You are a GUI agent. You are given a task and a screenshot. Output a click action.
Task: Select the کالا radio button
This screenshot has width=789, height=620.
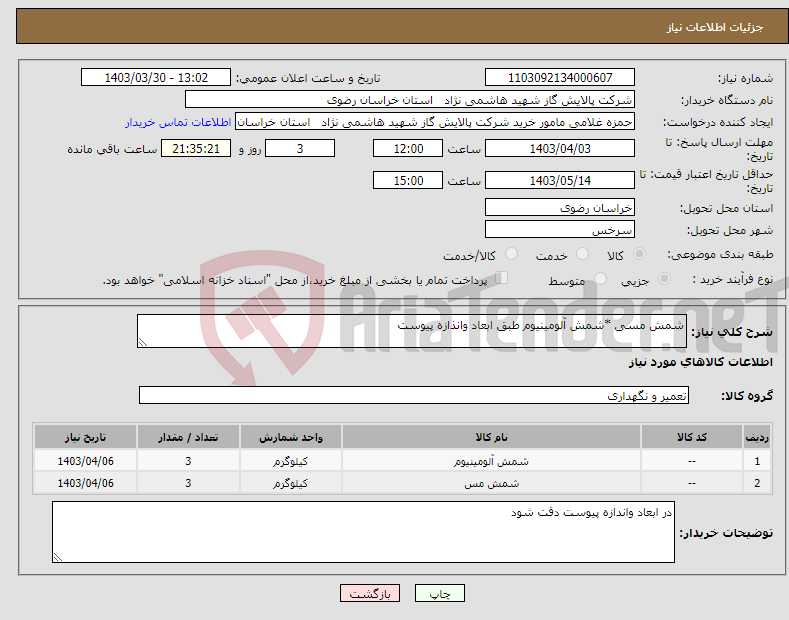(x=639, y=254)
